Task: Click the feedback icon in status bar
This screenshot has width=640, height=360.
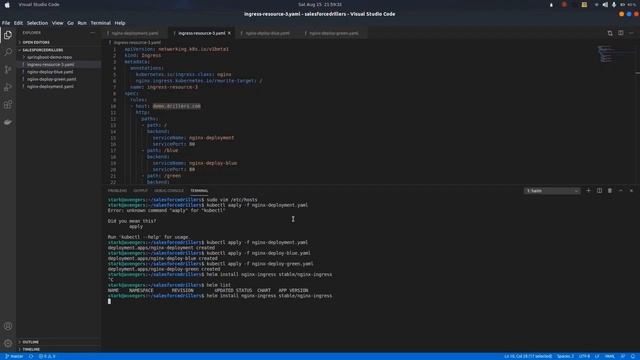Action: [623, 356]
